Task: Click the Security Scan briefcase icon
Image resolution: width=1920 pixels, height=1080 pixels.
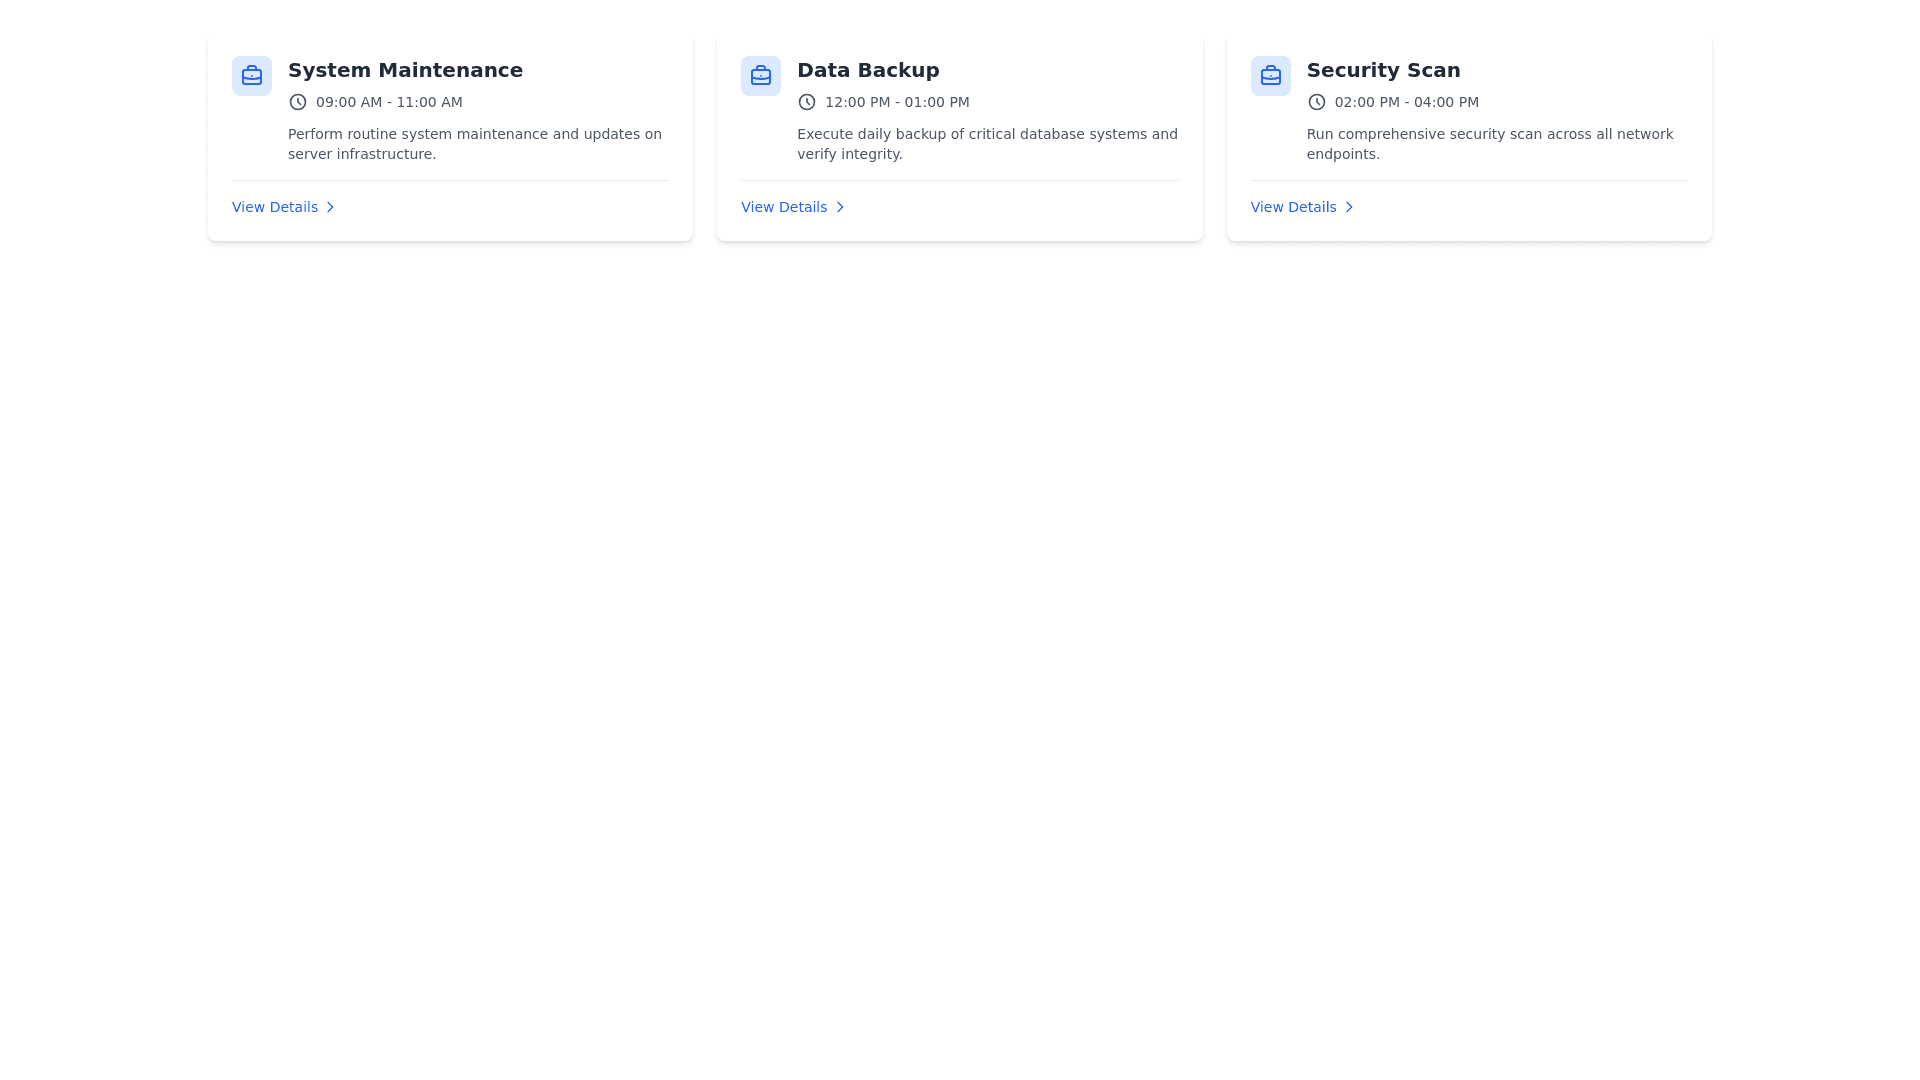Action: click(1270, 76)
